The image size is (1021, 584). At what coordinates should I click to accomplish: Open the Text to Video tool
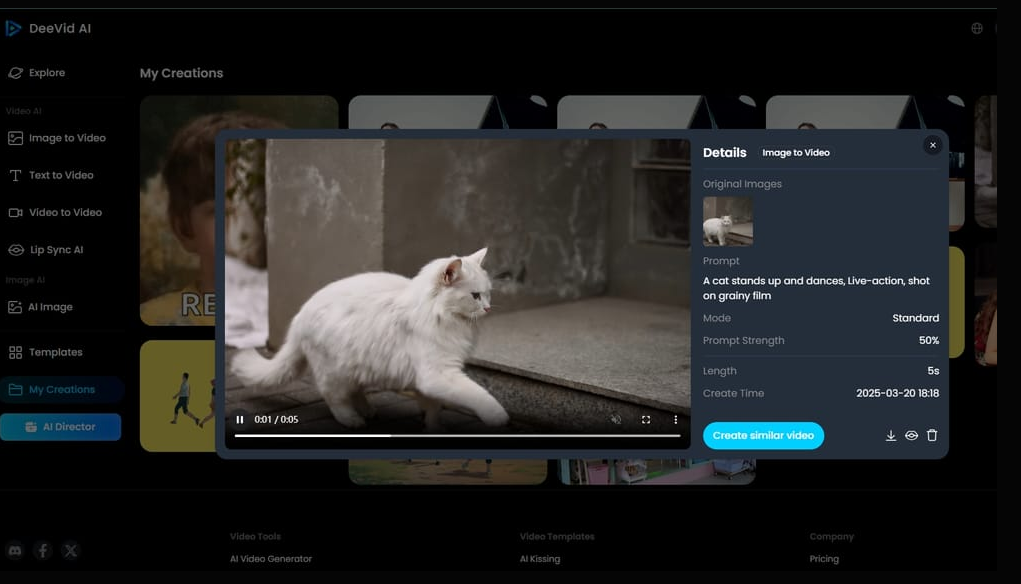[x=58, y=174]
